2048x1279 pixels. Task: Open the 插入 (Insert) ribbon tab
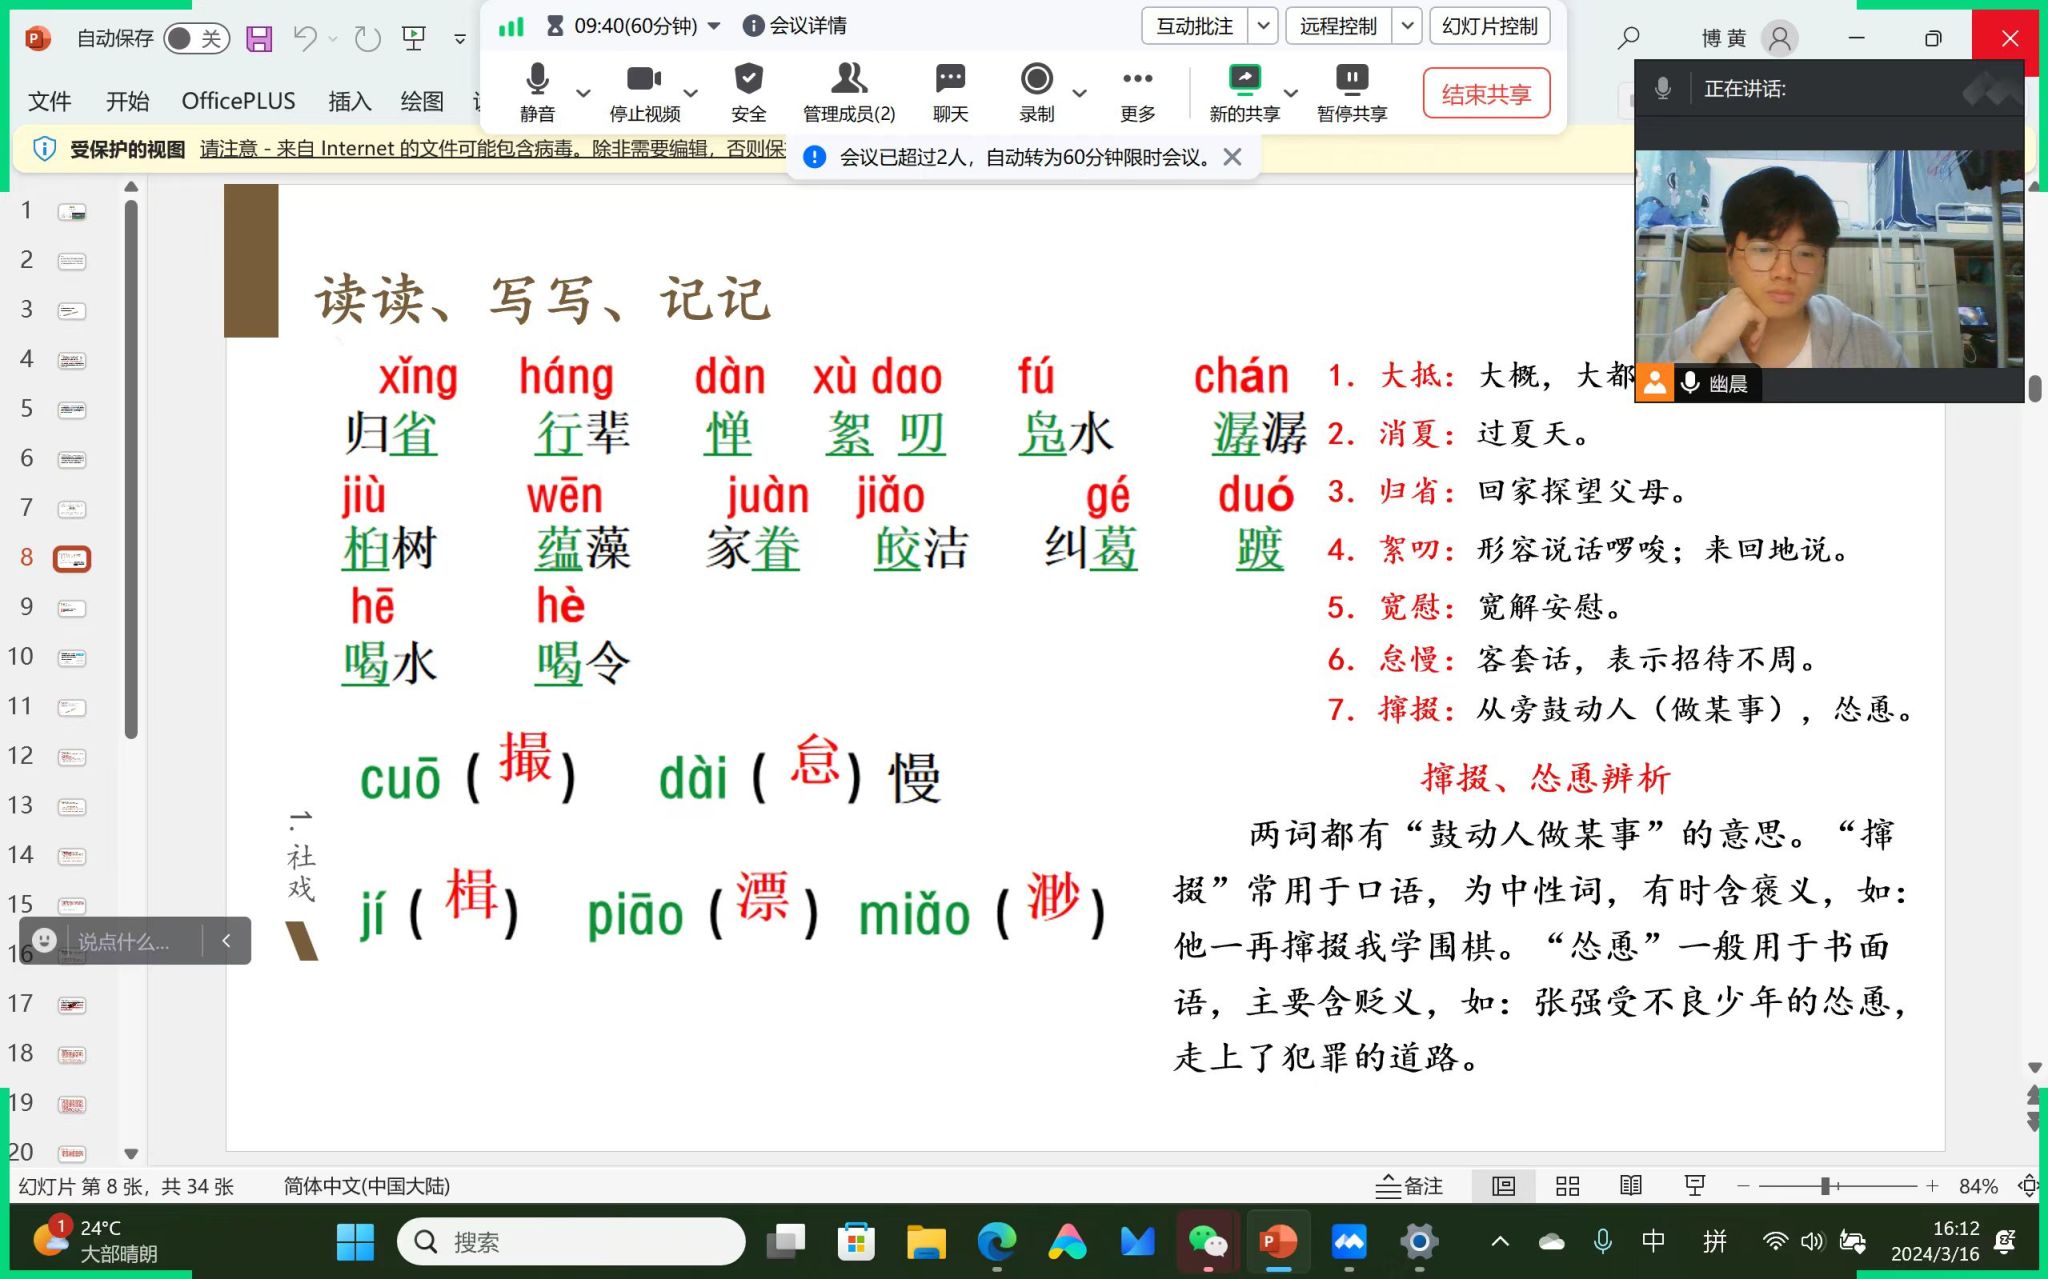349,101
